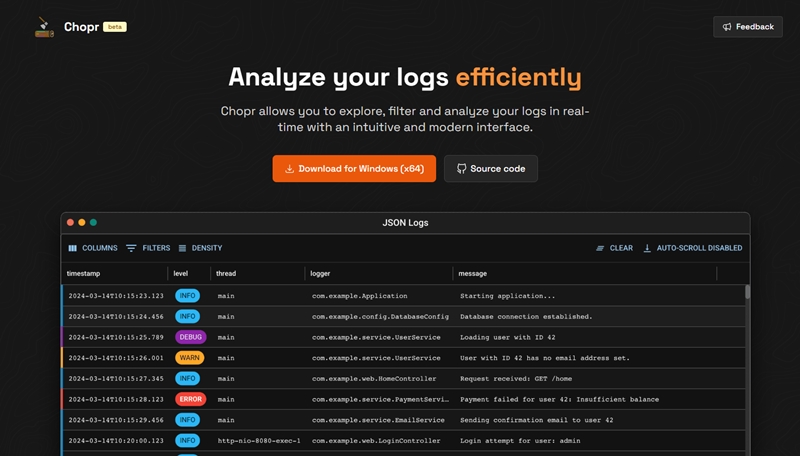
Task: Click Download for Windows (x64) button
Action: point(355,169)
